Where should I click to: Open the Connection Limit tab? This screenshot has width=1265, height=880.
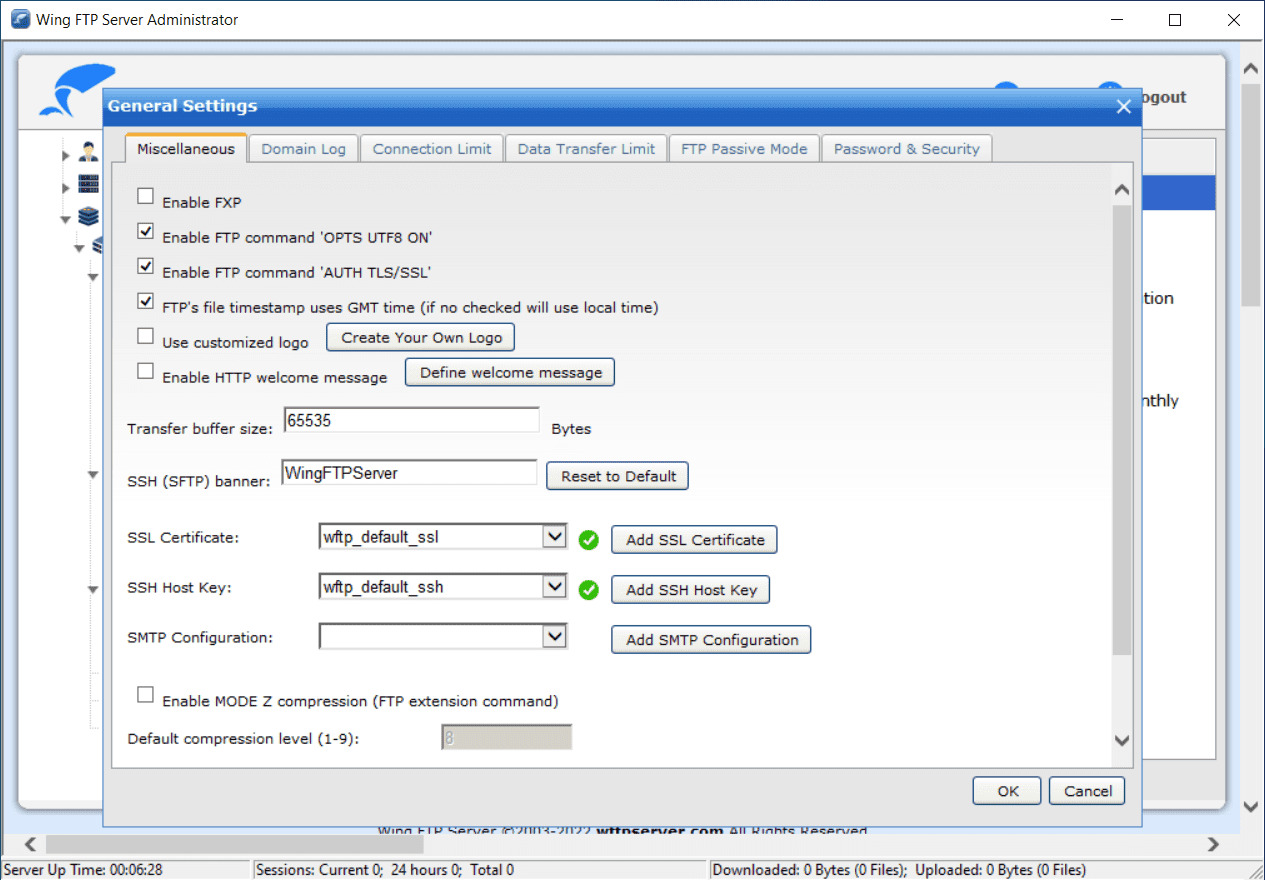pos(432,149)
